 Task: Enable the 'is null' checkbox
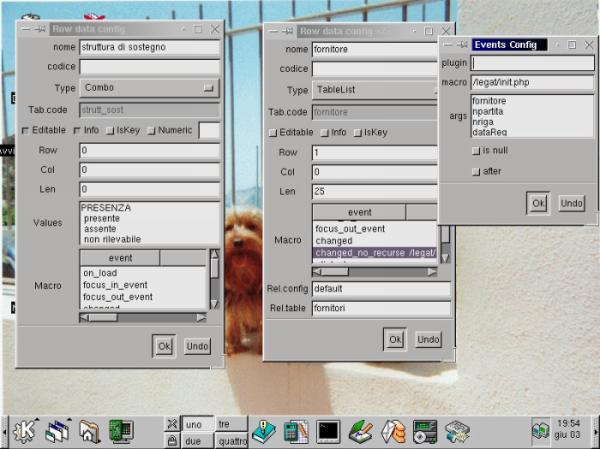pyautogui.click(x=476, y=150)
